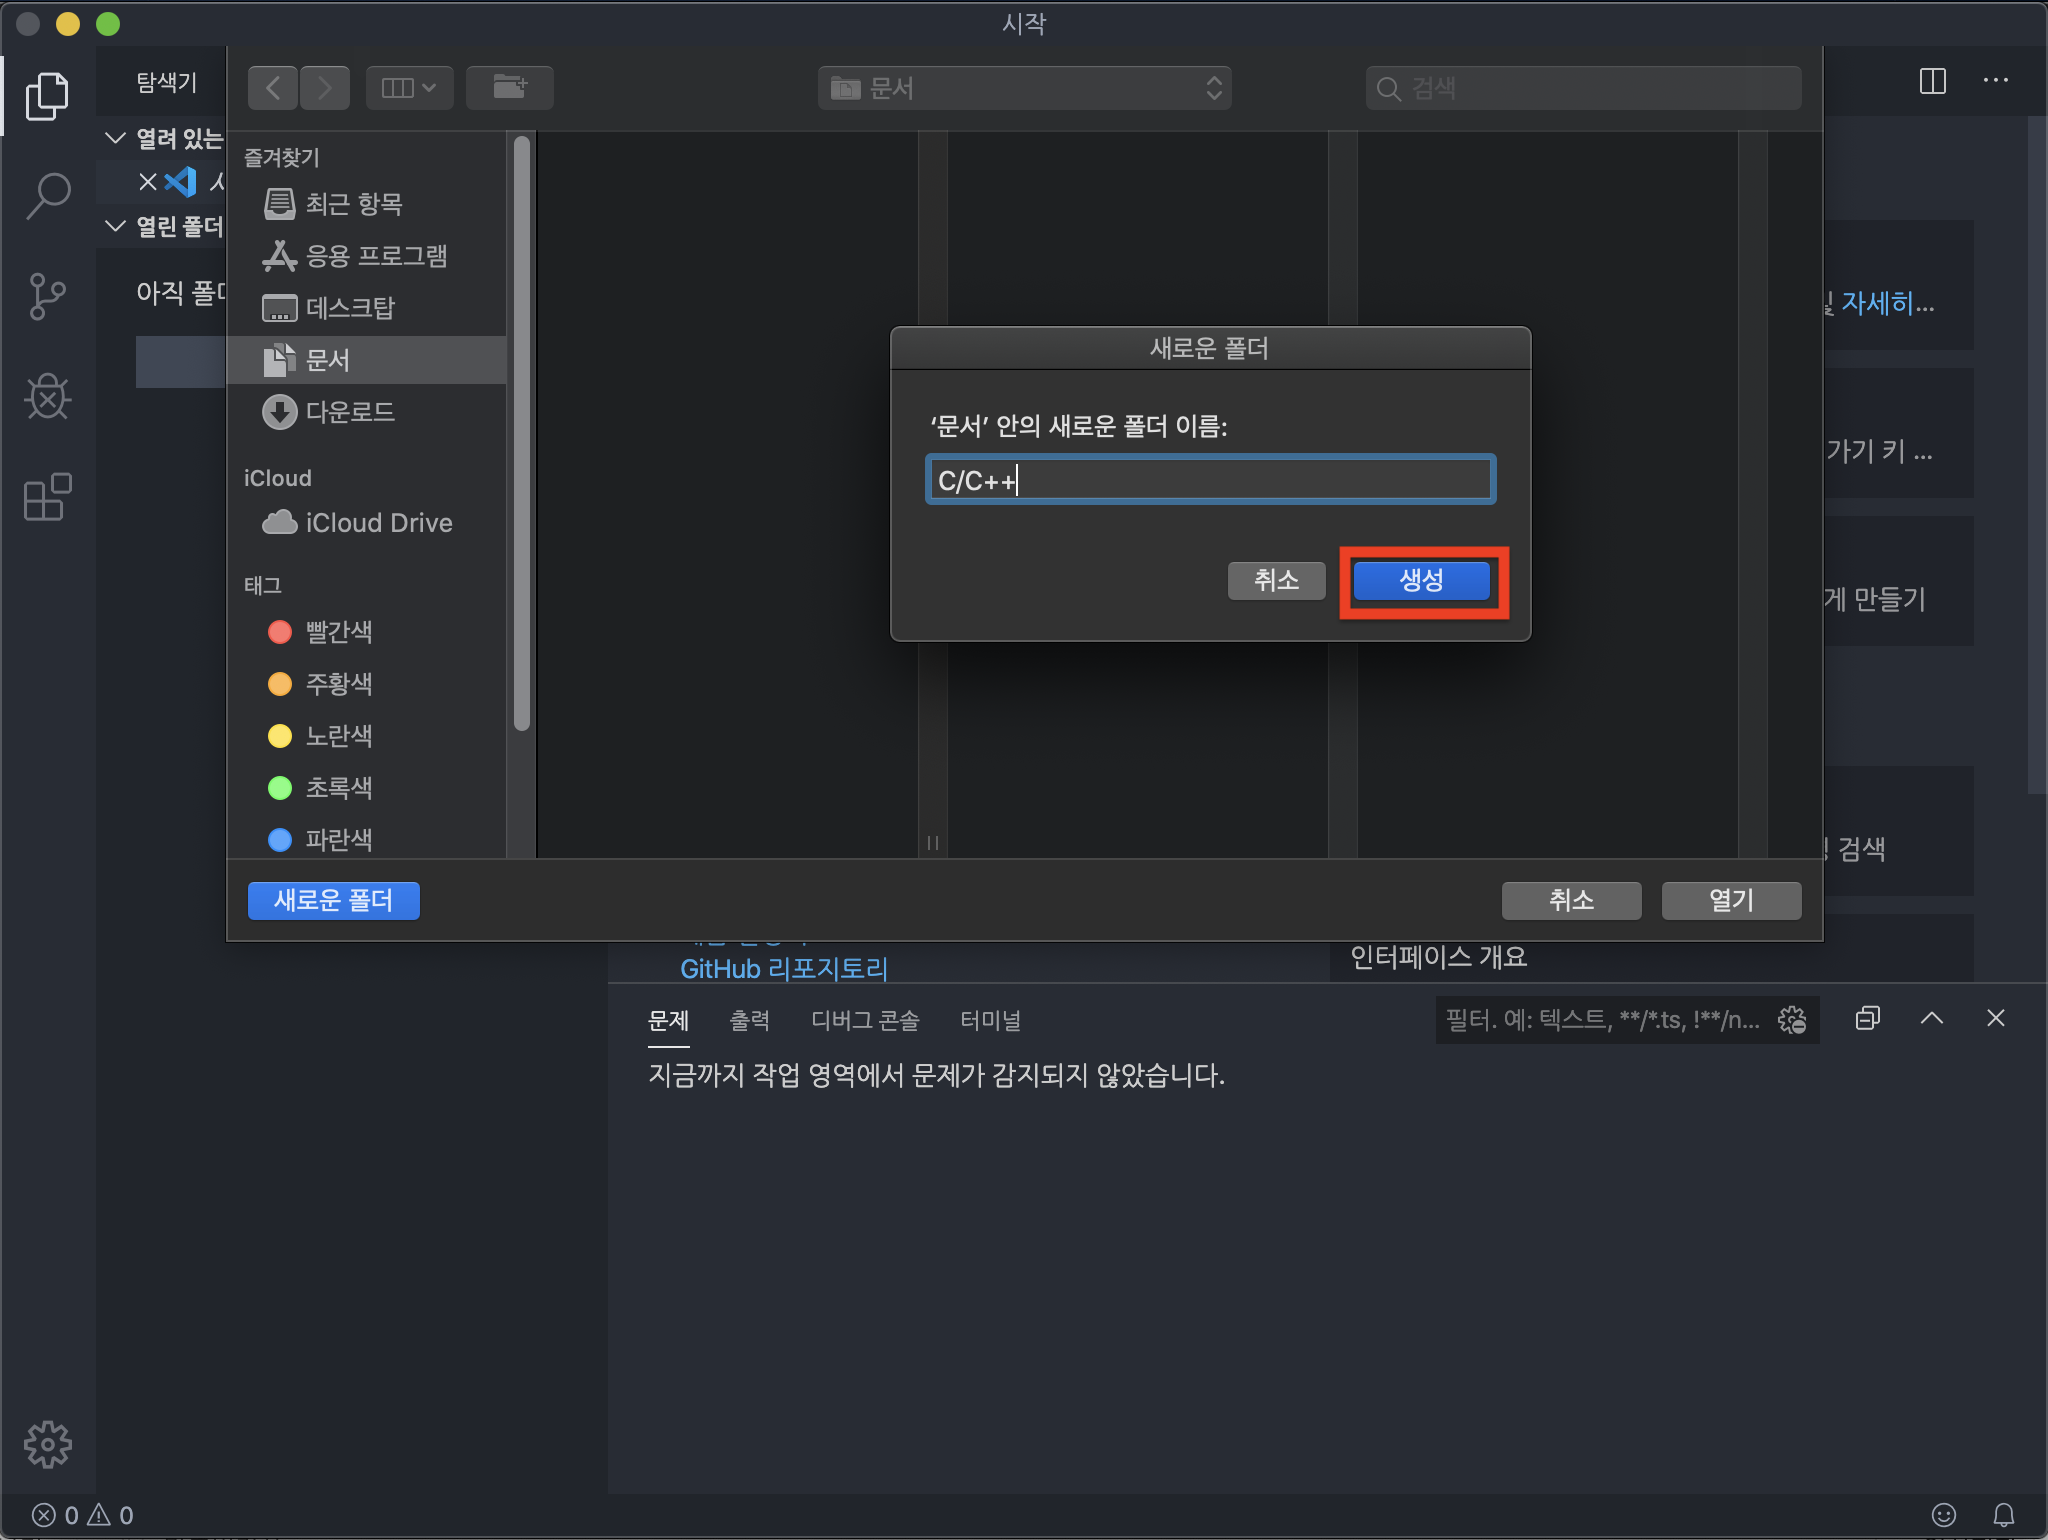Switch to the 출력 tab
Image resolution: width=2048 pixels, height=1540 pixels.
pos(749,1020)
